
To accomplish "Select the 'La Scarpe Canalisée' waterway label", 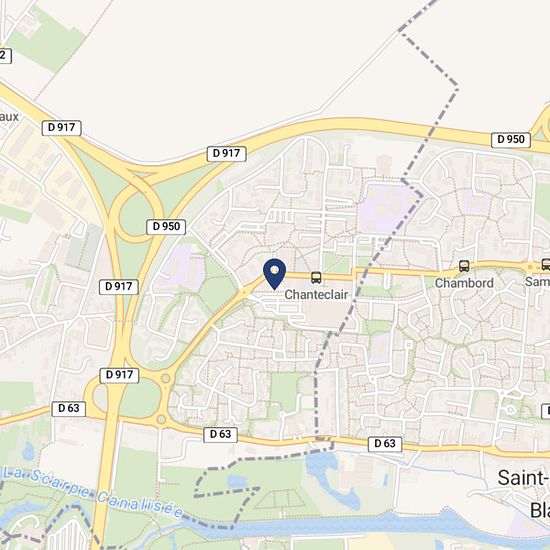I will tap(92, 492).
